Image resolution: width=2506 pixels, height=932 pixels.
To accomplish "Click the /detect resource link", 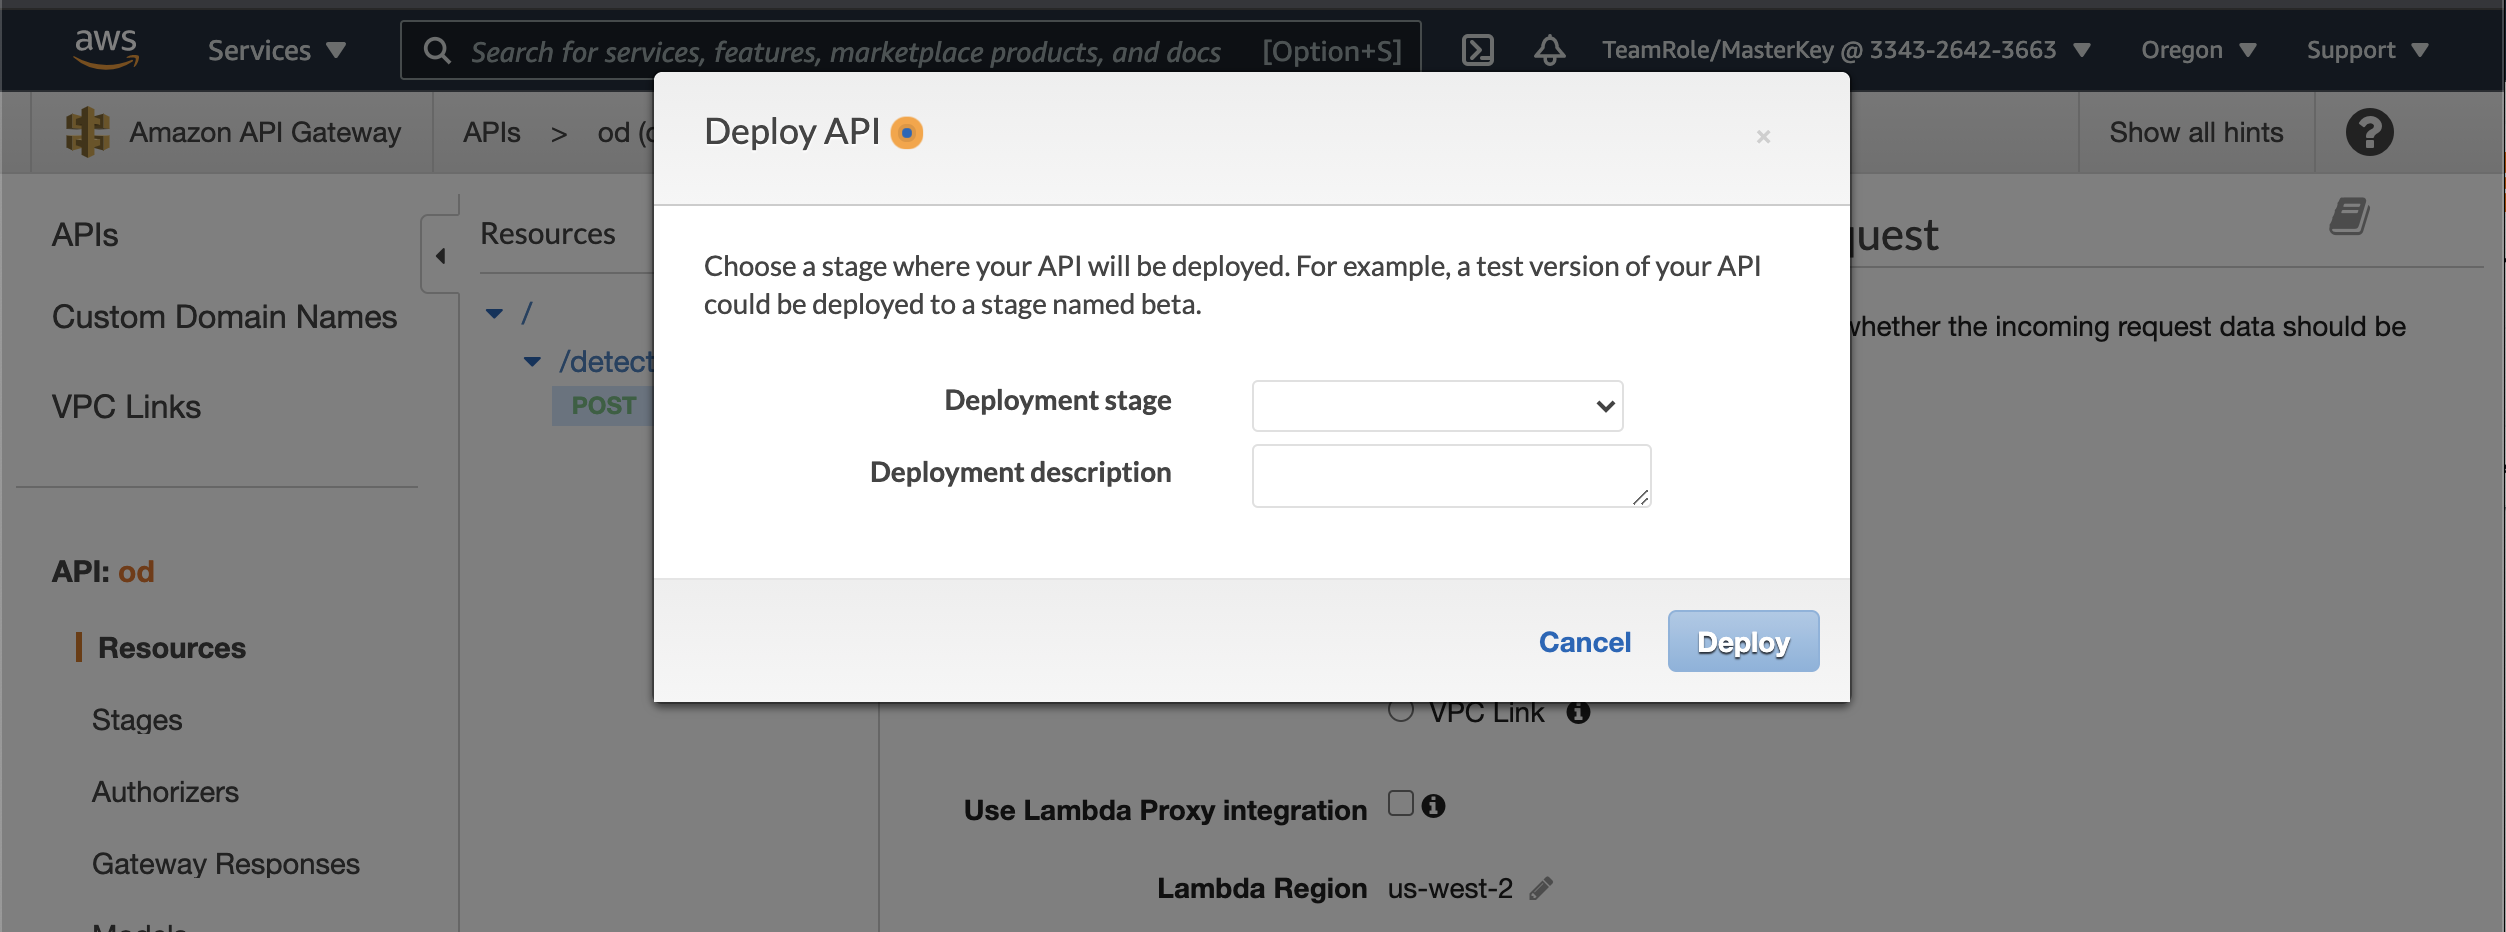I will pos(606,361).
